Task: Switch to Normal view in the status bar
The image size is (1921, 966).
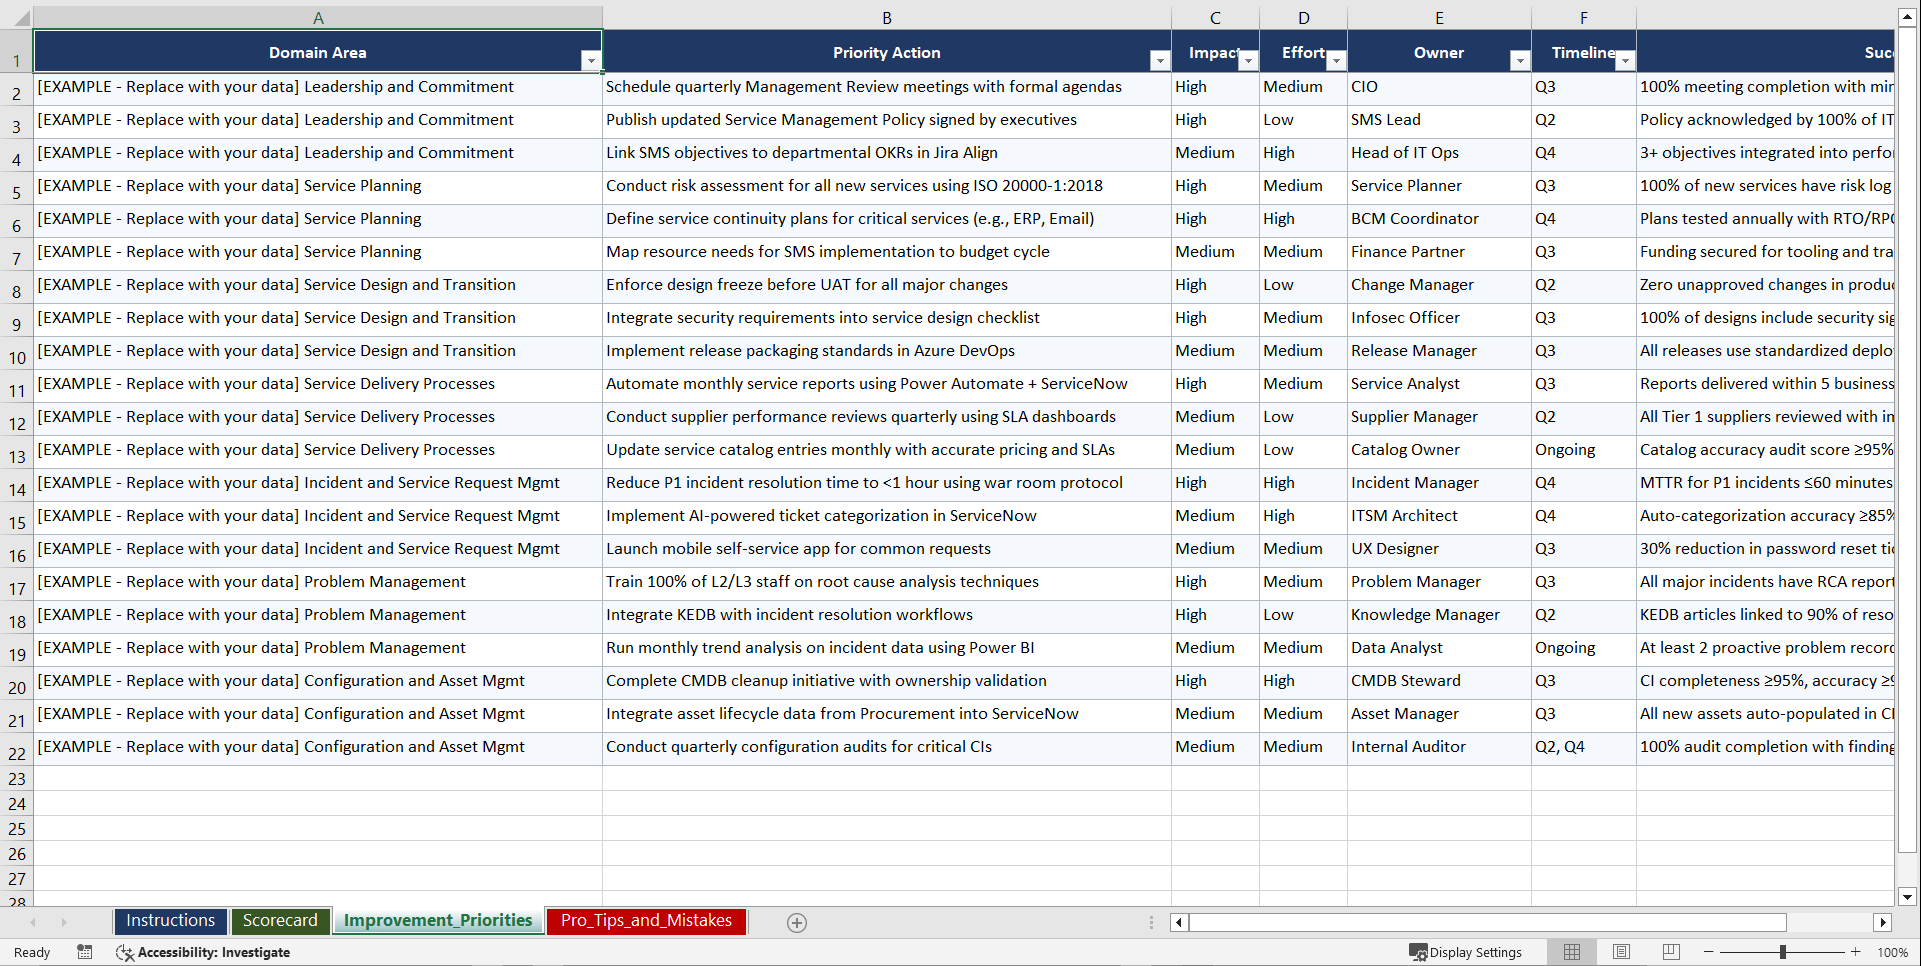Action: 1571,952
